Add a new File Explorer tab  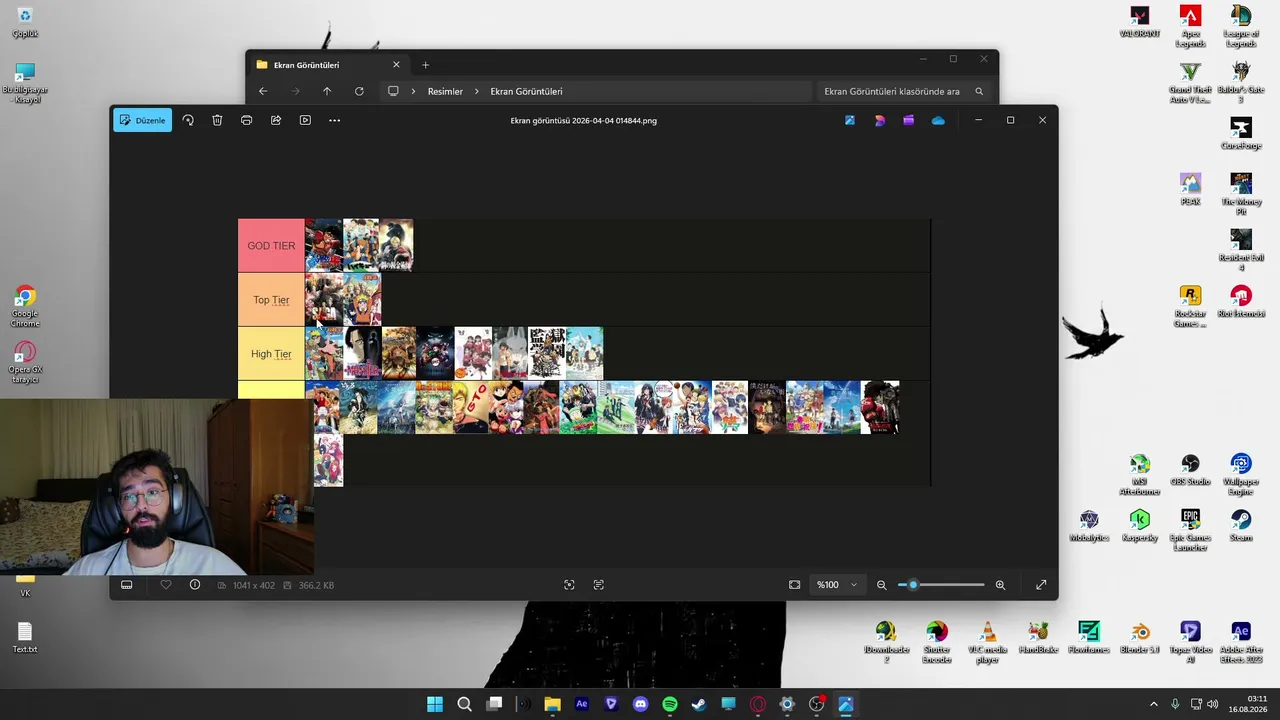pos(425,65)
